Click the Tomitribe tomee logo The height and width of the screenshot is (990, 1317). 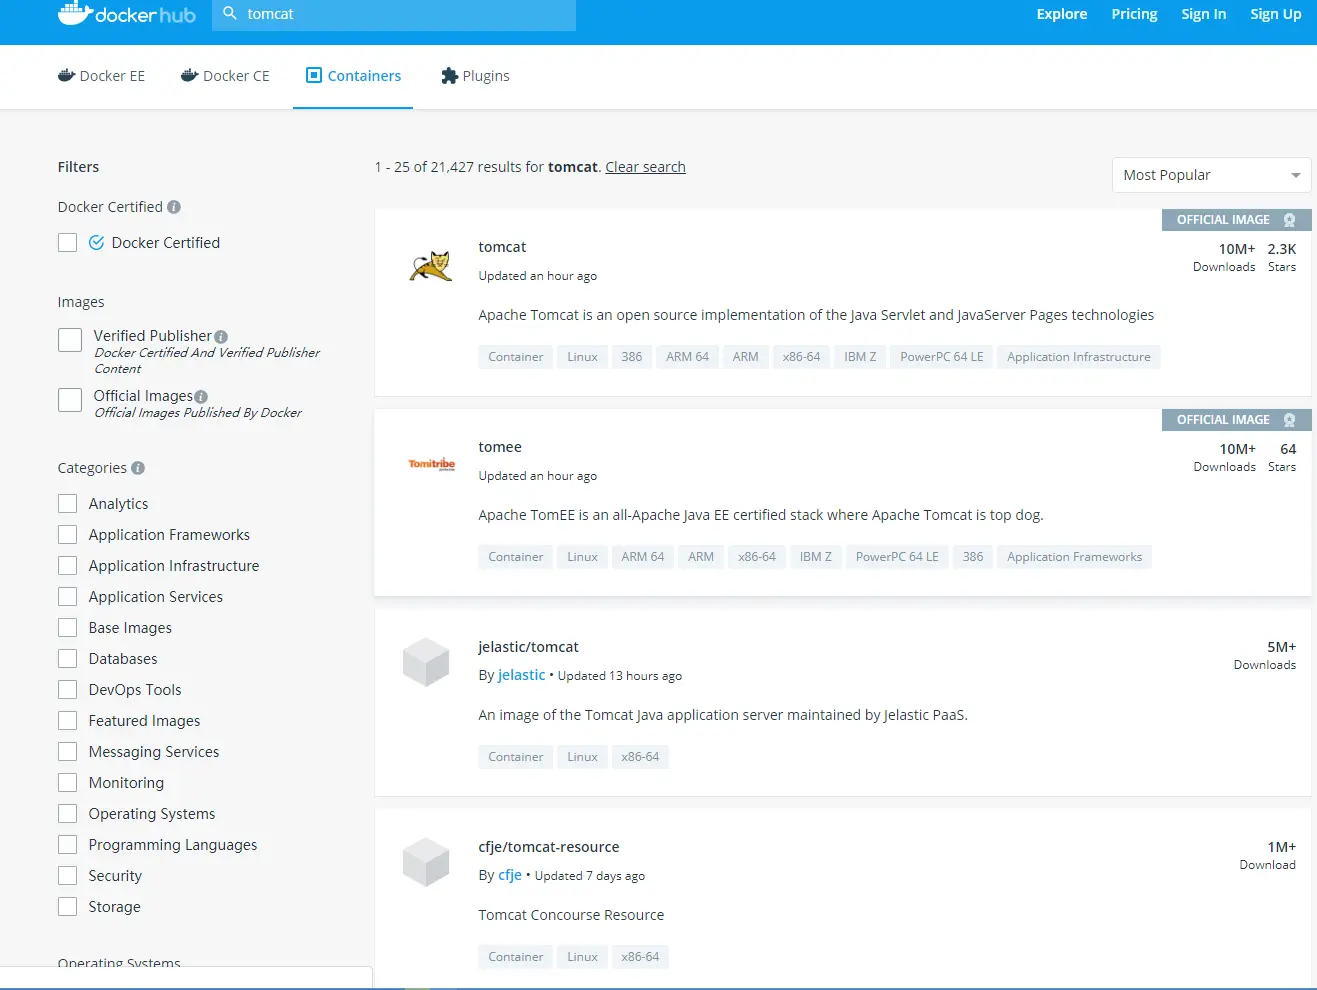tap(431, 464)
